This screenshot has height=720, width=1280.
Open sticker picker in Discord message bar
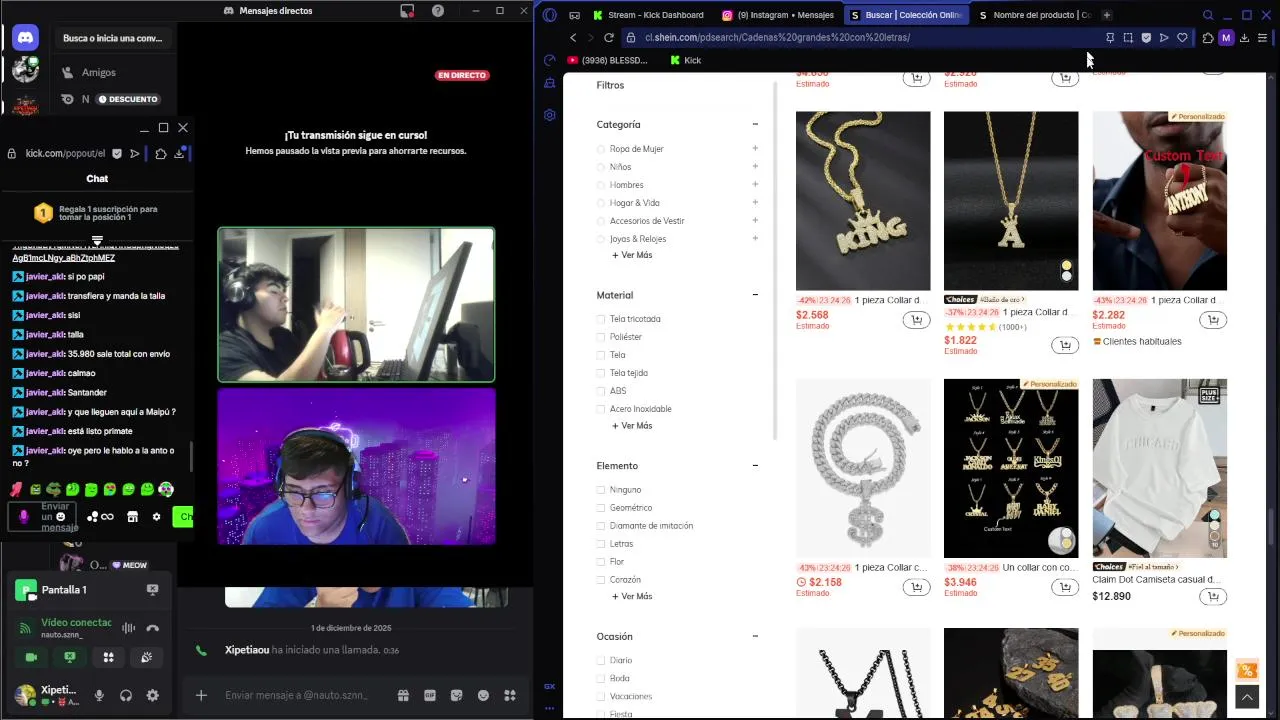tap(457, 695)
